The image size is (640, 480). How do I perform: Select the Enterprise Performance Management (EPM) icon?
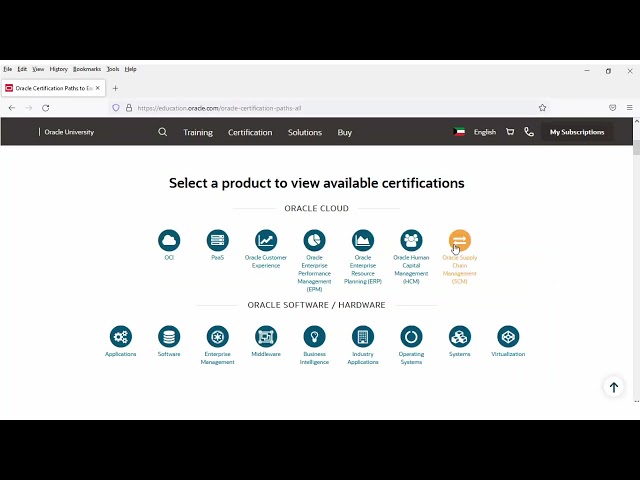314,240
